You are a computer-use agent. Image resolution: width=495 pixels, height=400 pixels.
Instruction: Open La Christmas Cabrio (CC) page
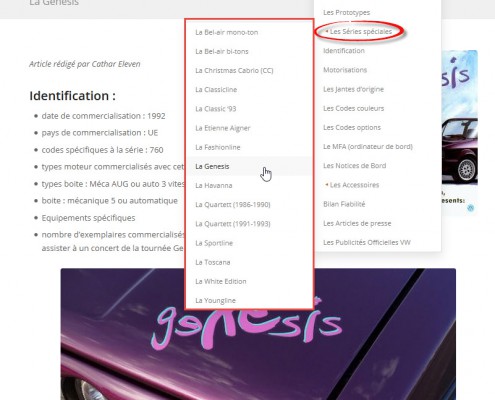234,71
